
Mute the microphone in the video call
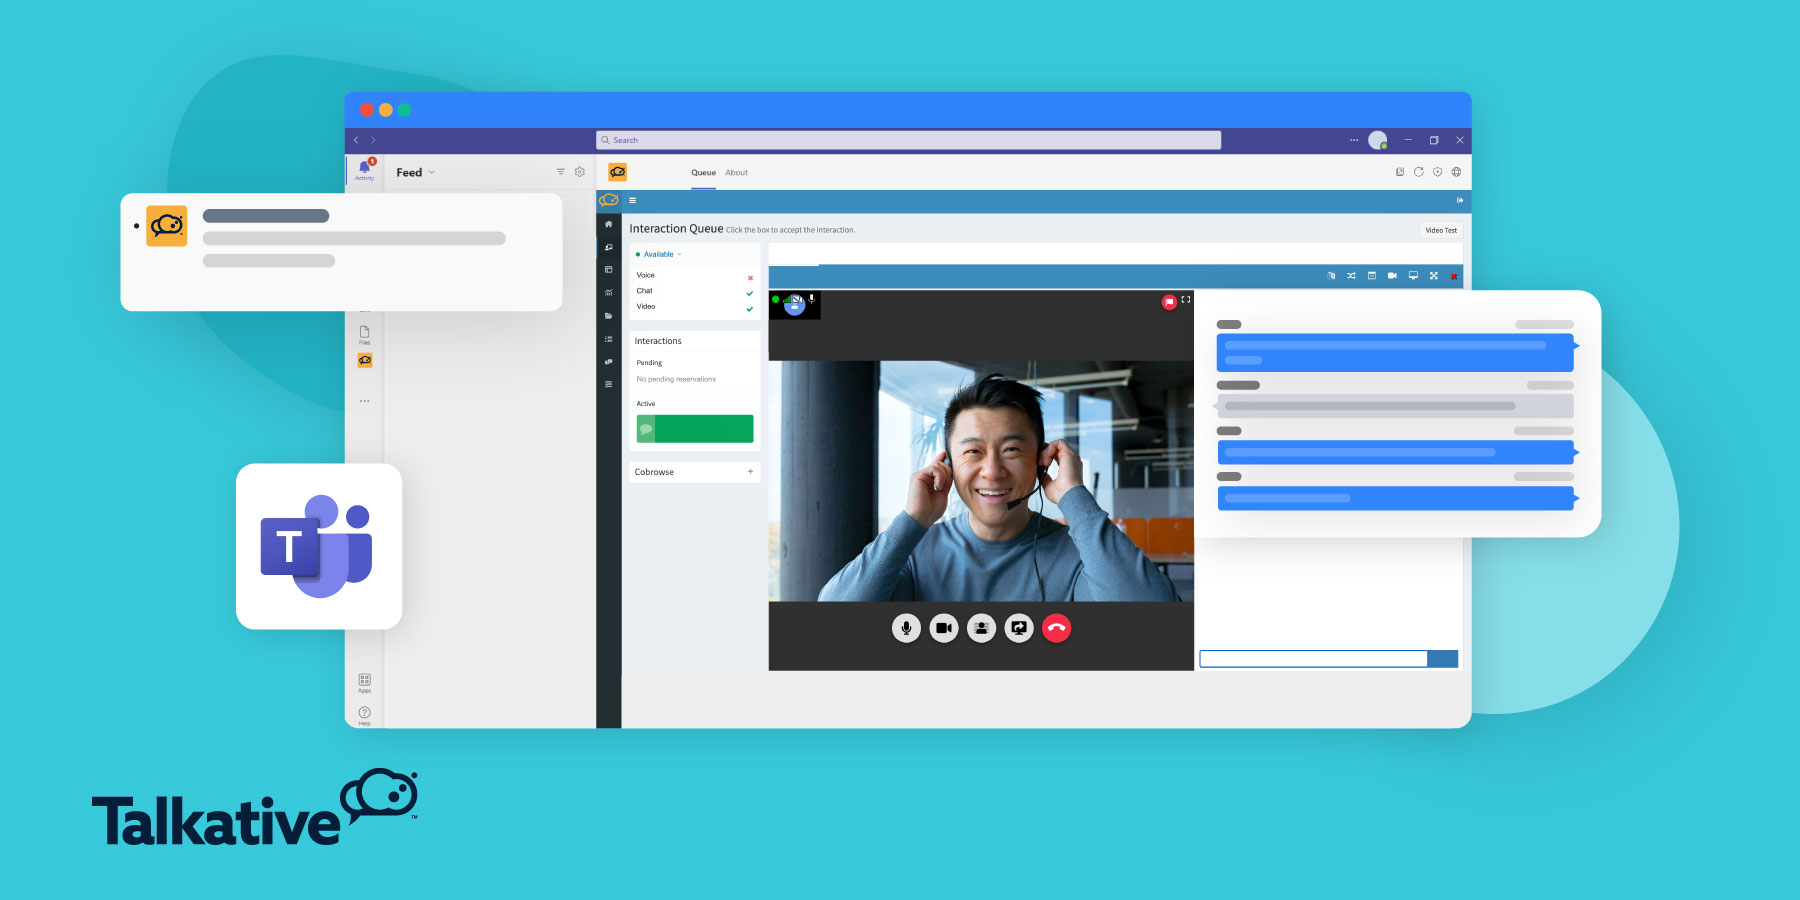click(906, 628)
